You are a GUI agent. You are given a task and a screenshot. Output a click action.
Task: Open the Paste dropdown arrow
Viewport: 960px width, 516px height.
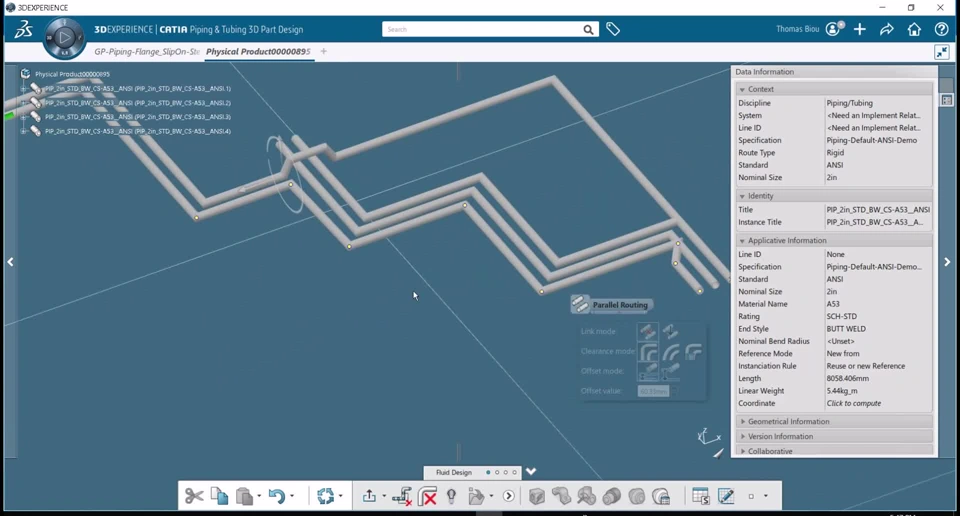(x=259, y=496)
